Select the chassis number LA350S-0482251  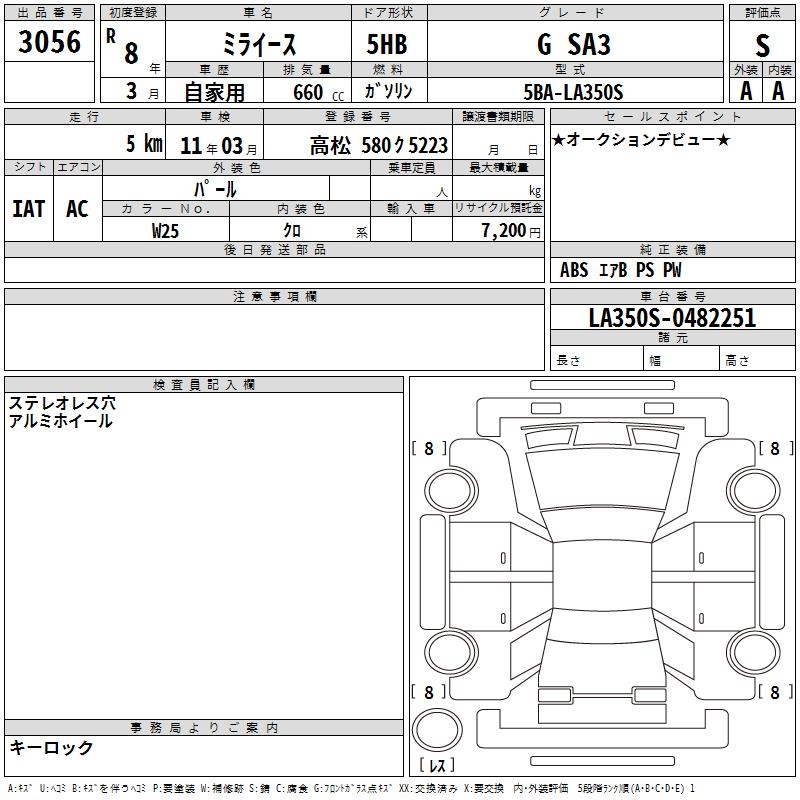(672, 319)
